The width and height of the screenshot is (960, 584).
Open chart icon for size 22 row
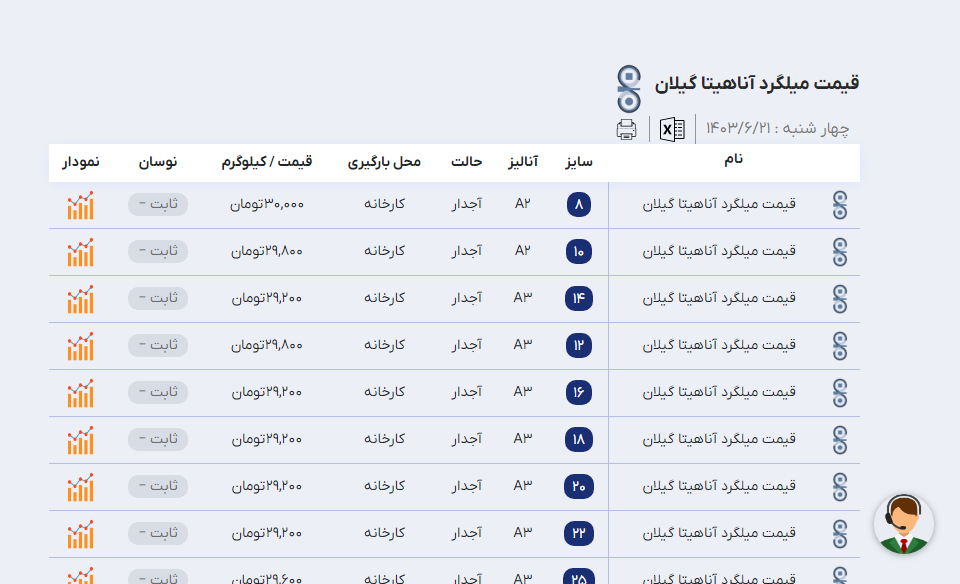80,534
